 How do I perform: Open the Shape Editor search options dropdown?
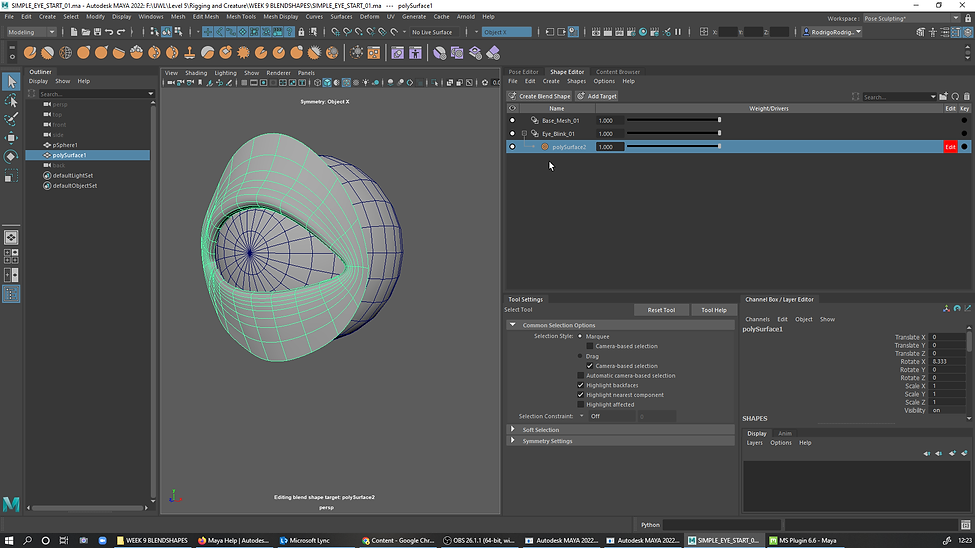click(933, 97)
